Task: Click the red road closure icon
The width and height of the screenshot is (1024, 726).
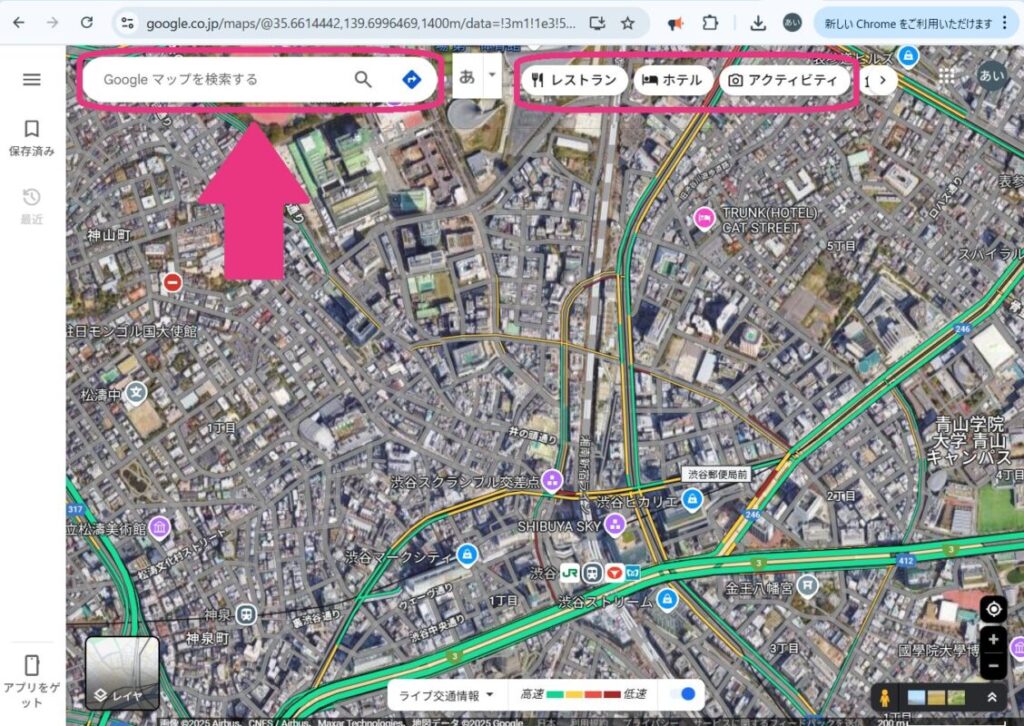Action: [172, 282]
